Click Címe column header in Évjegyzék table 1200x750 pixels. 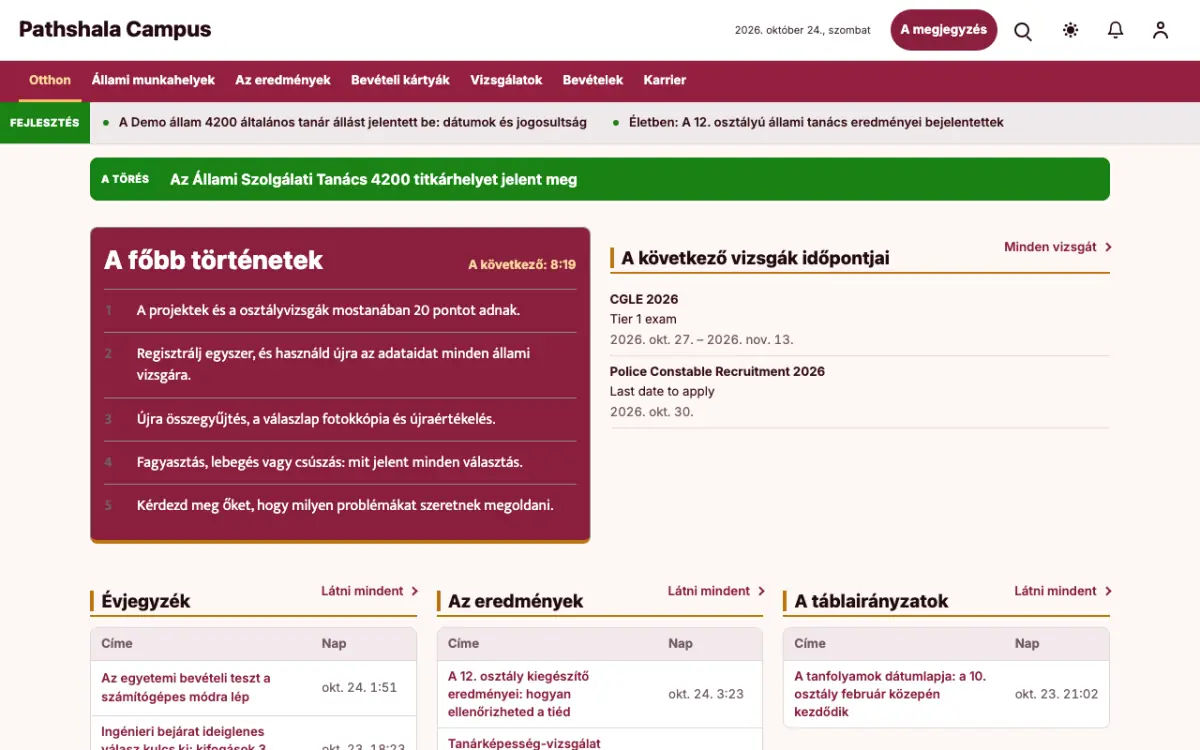point(117,643)
